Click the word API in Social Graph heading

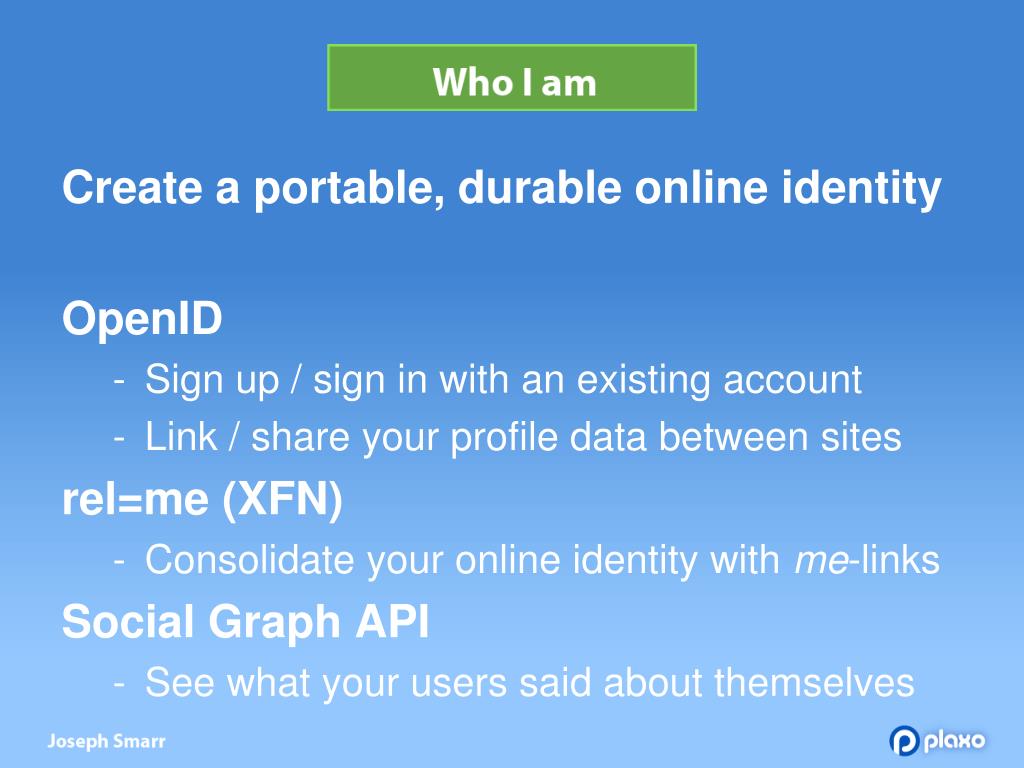coord(392,620)
